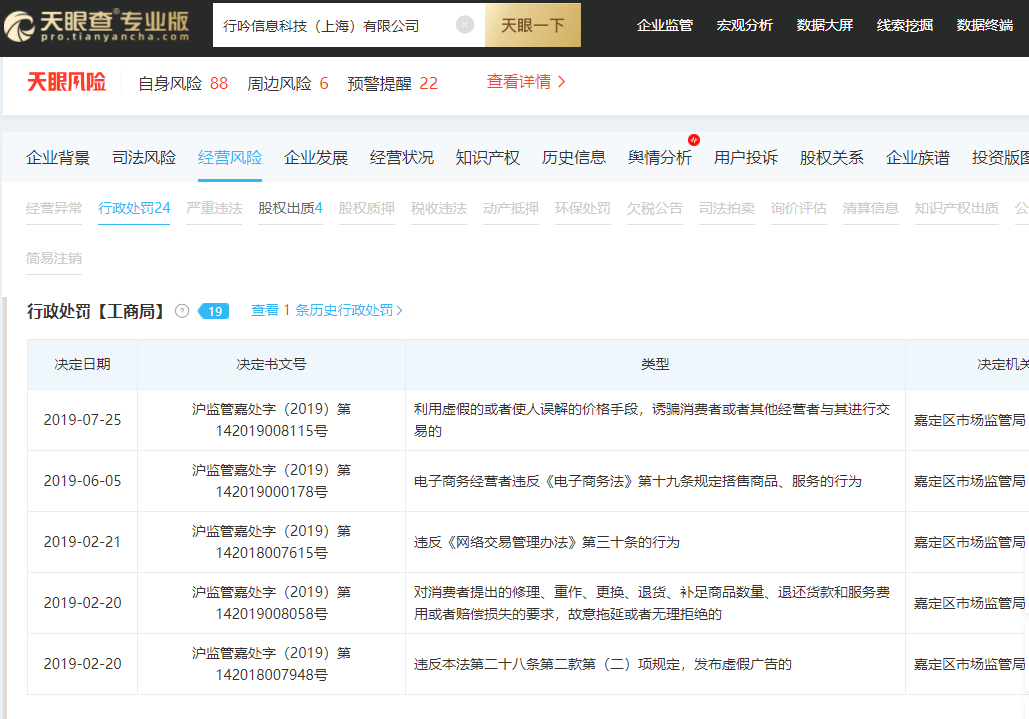The image size is (1029, 719).
Task: Switch to the 知识产权 tab
Action: pos(487,157)
